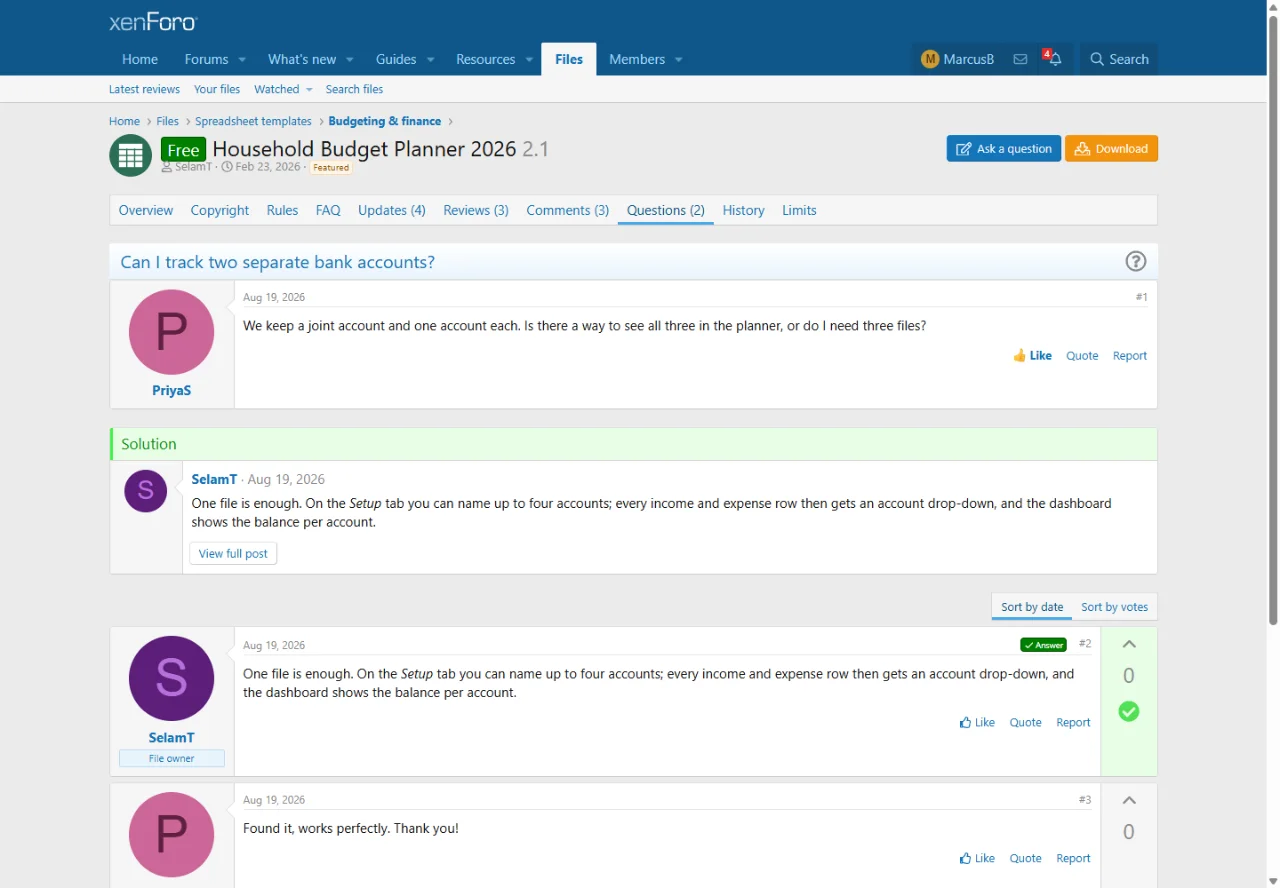
Task: Open the History tab
Action: click(743, 210)
